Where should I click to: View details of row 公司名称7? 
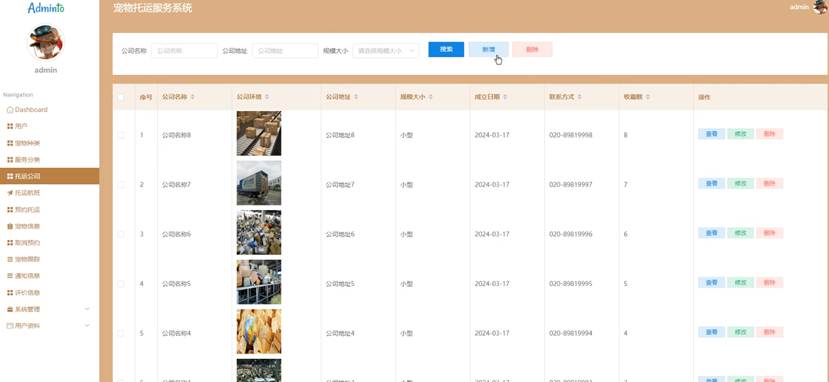(712, 183)
